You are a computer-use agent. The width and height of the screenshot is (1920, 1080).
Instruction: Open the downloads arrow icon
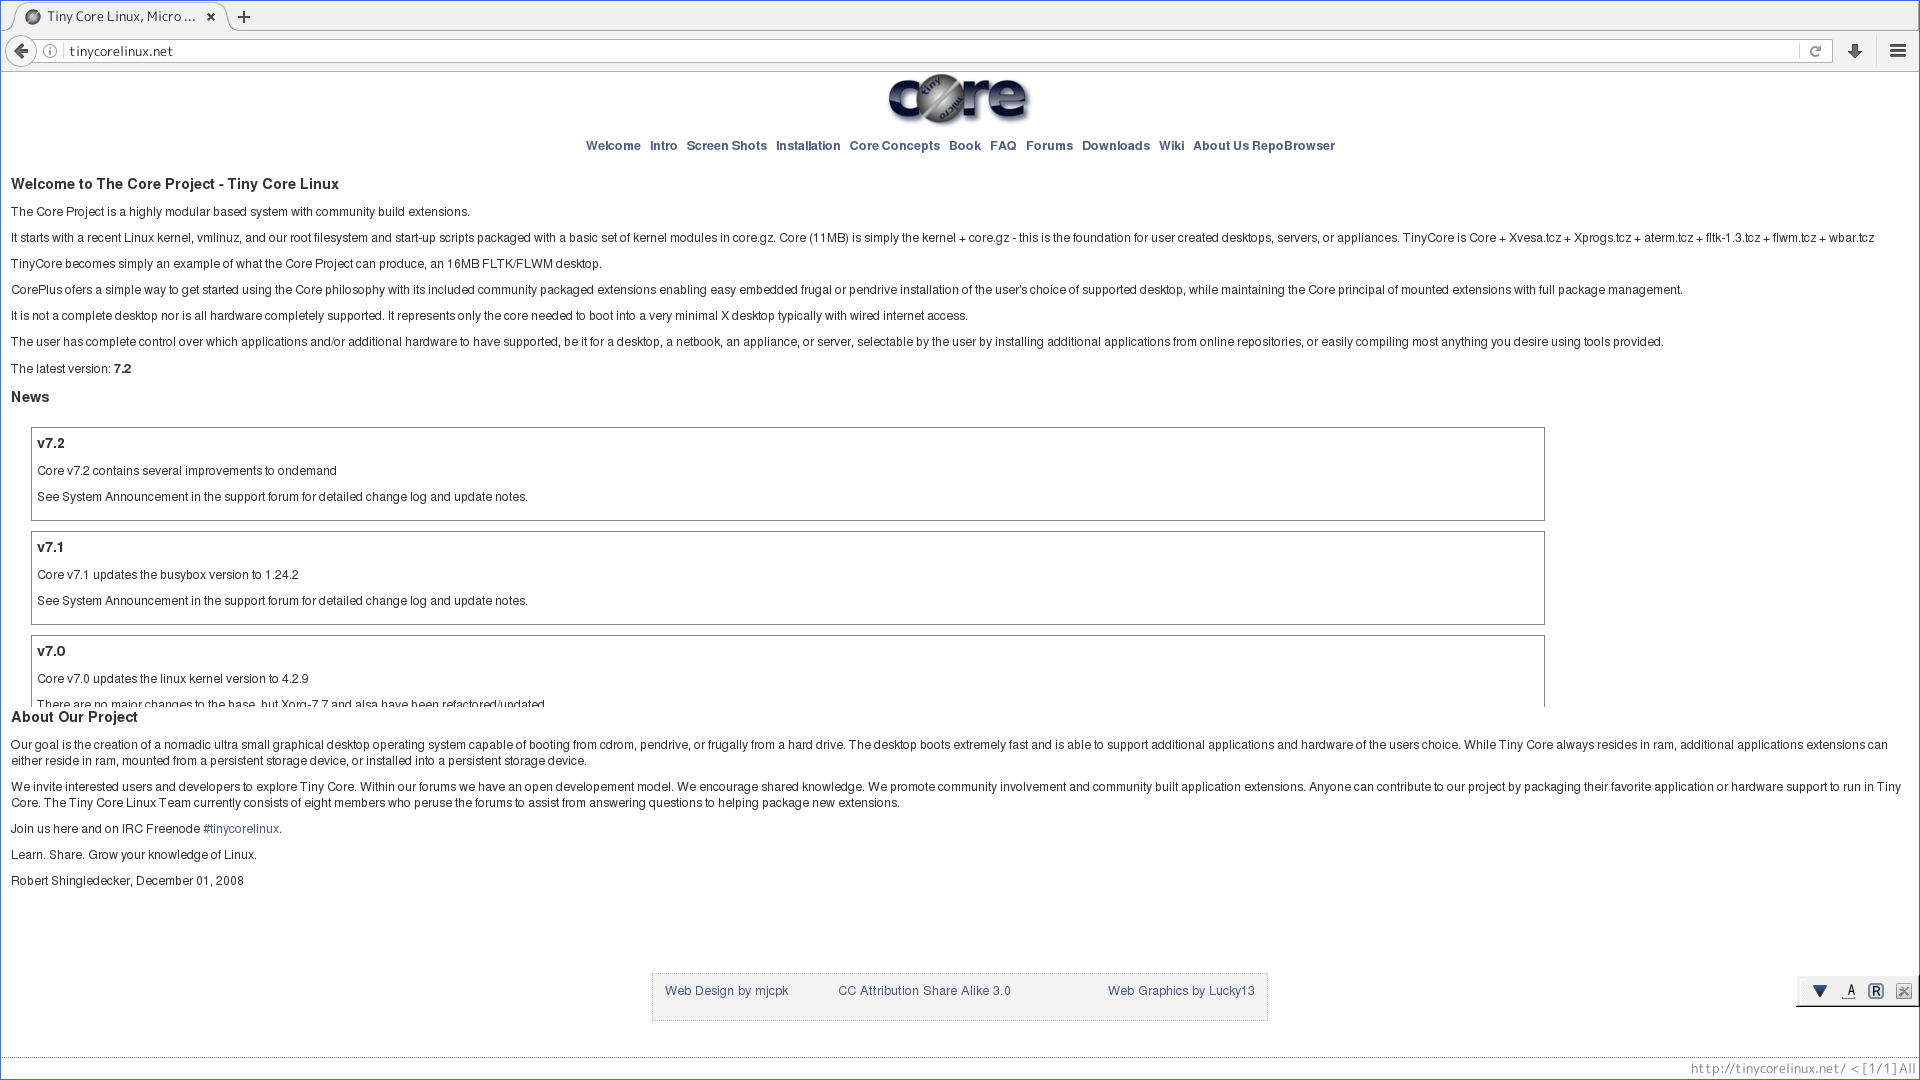(1855, 51)
